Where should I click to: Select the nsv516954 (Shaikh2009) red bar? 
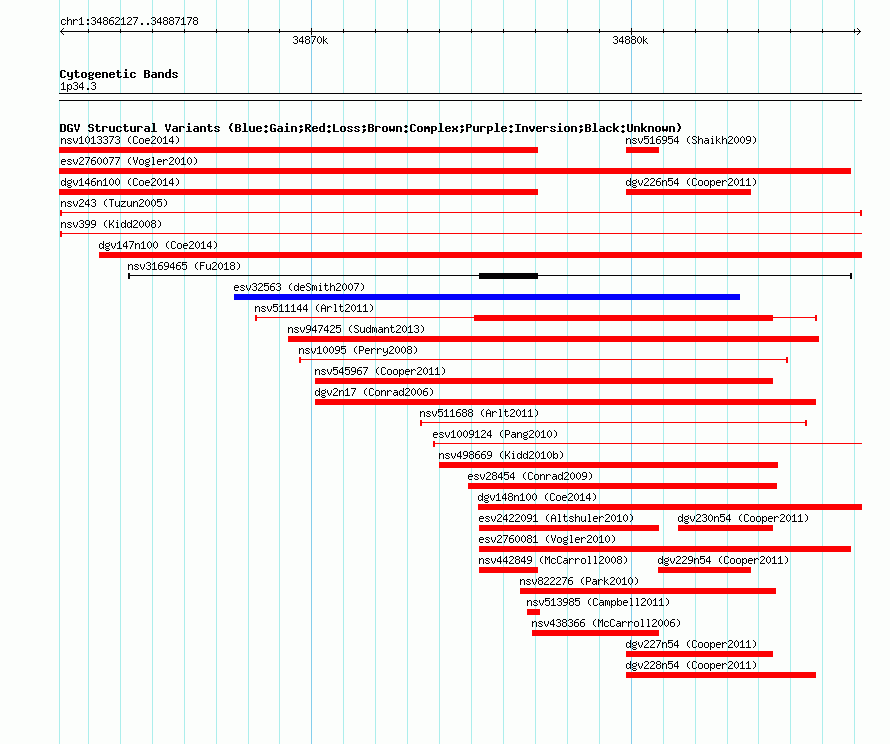(x=642, y=150)
